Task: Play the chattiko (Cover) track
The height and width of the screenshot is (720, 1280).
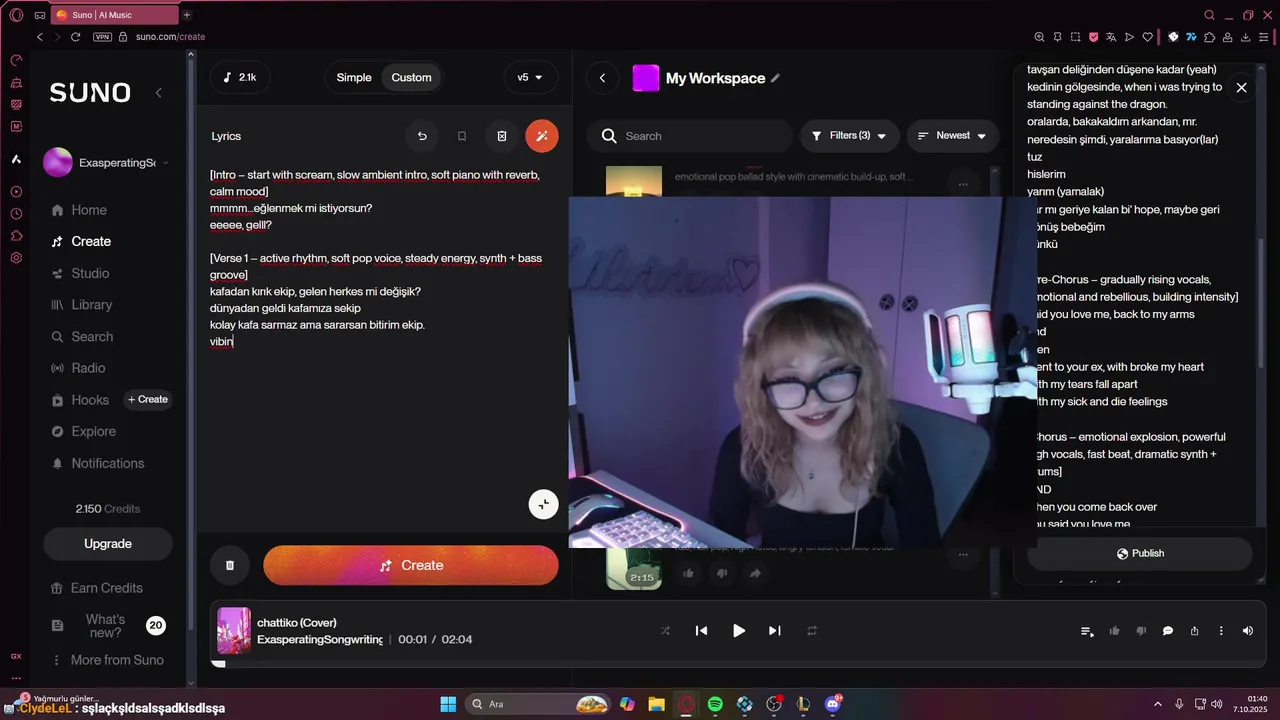Action: [x=738, y=631]
